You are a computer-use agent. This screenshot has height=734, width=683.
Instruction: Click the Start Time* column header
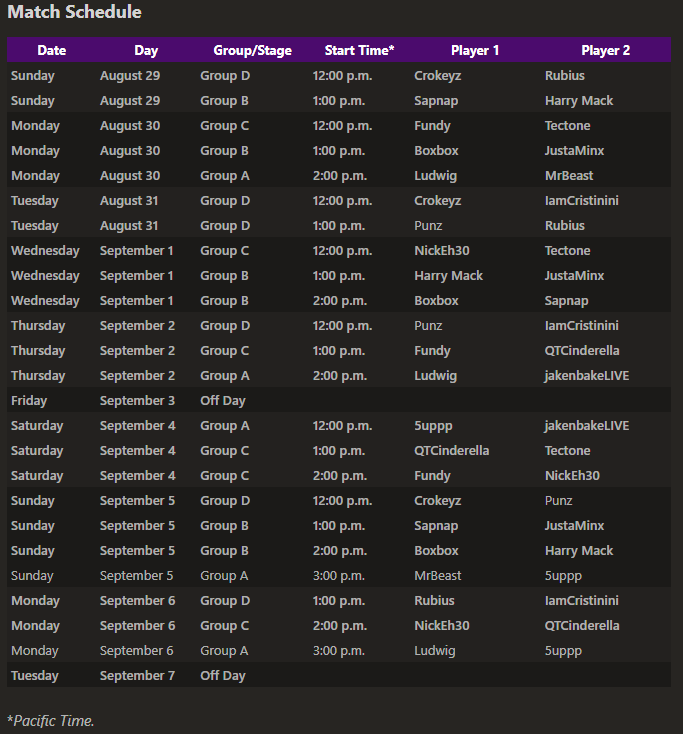click(359, 50)
